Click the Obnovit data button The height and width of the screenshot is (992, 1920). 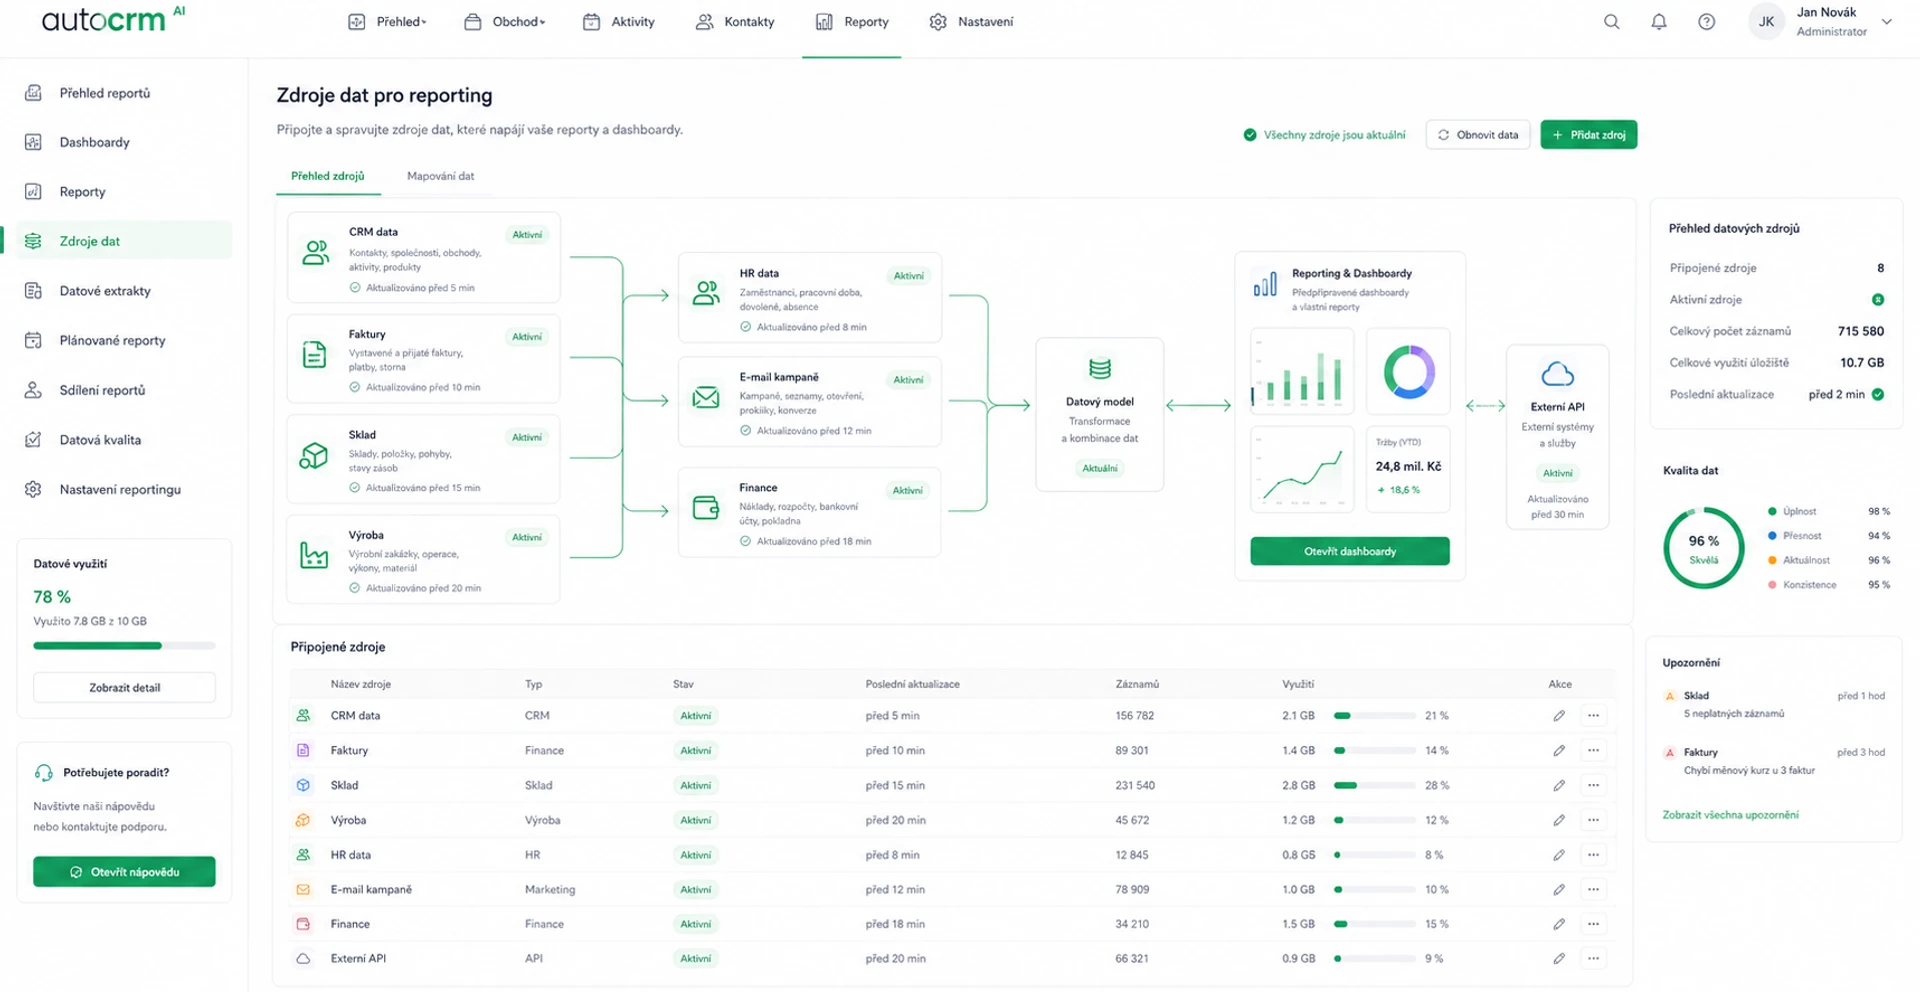coord(1478,134)
